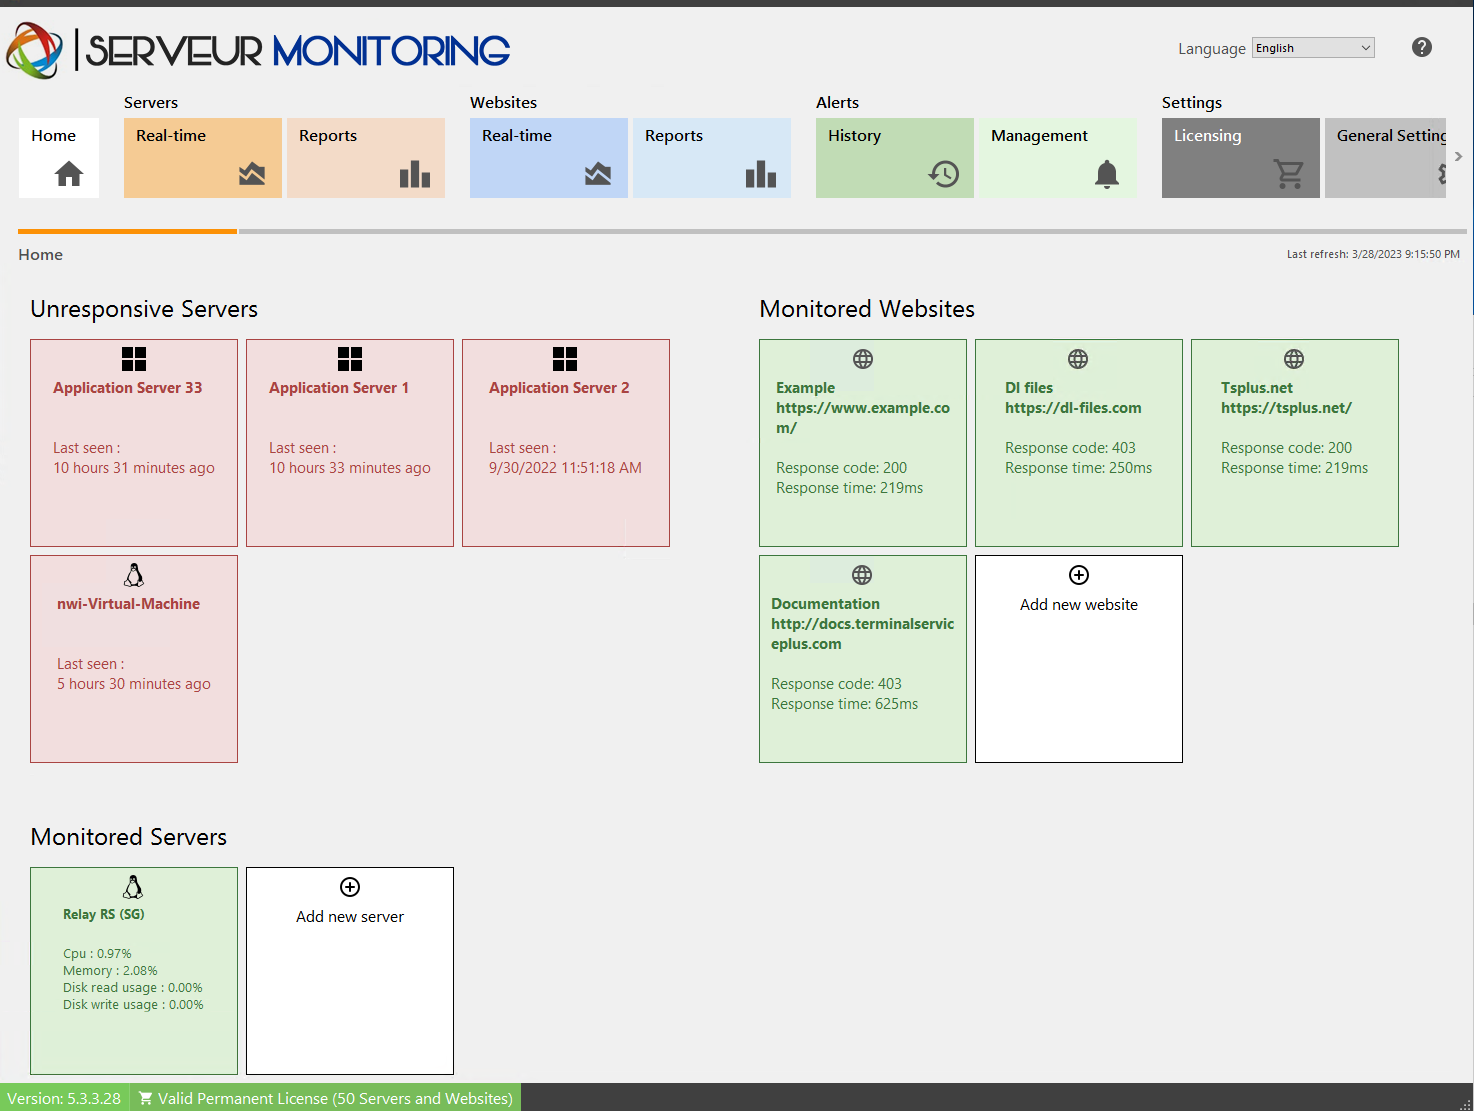The height and width of the screenshot is (1111, 1474).
Task: Click the Valid Permanent License status entry
Action: point(325,1098)
